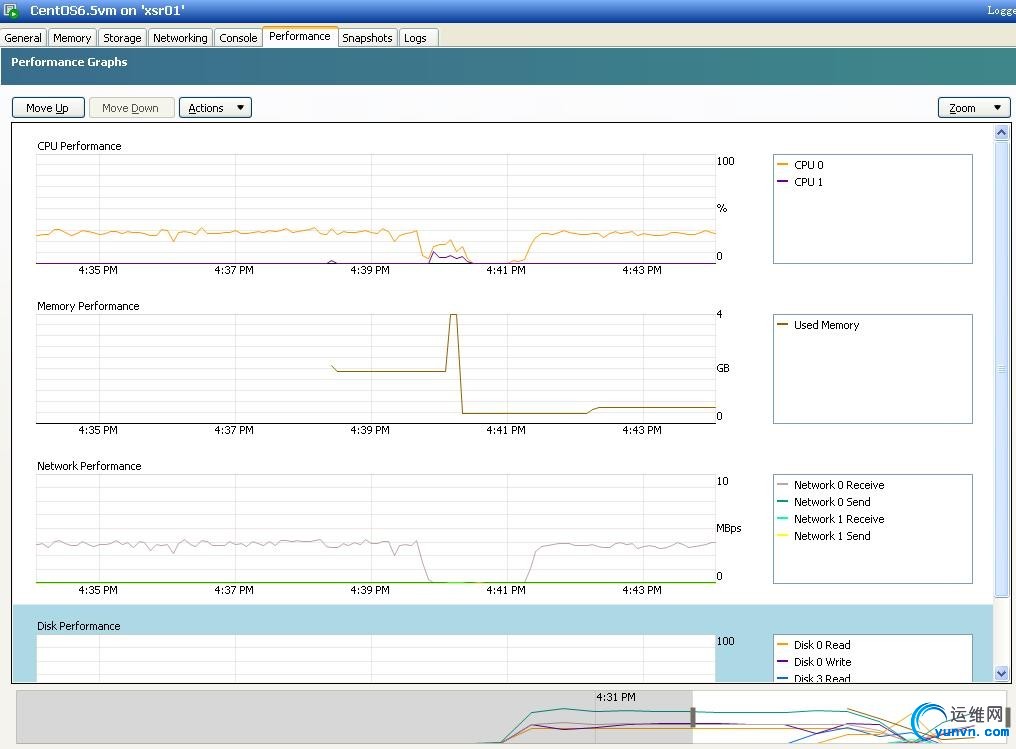
Task: Open the Zoom dropdown menu
Action: click(974, 108)
